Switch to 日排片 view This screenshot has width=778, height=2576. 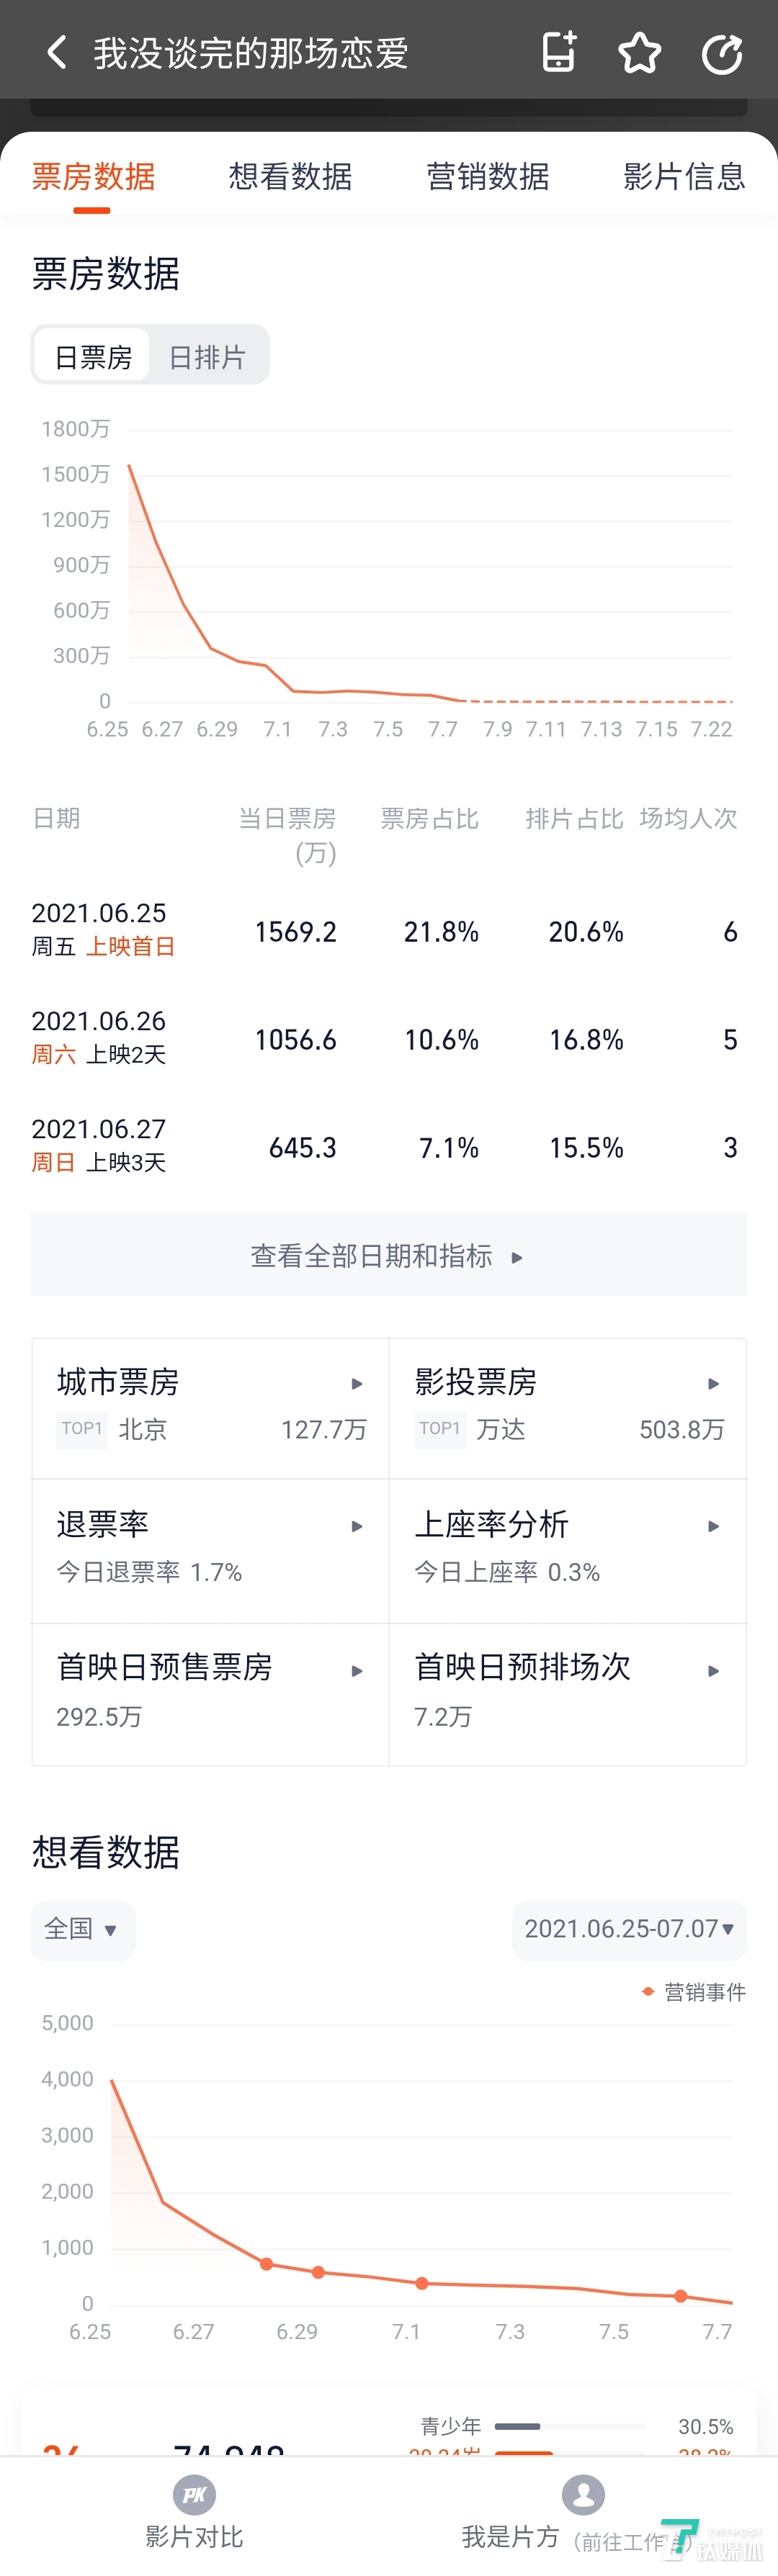207,356
